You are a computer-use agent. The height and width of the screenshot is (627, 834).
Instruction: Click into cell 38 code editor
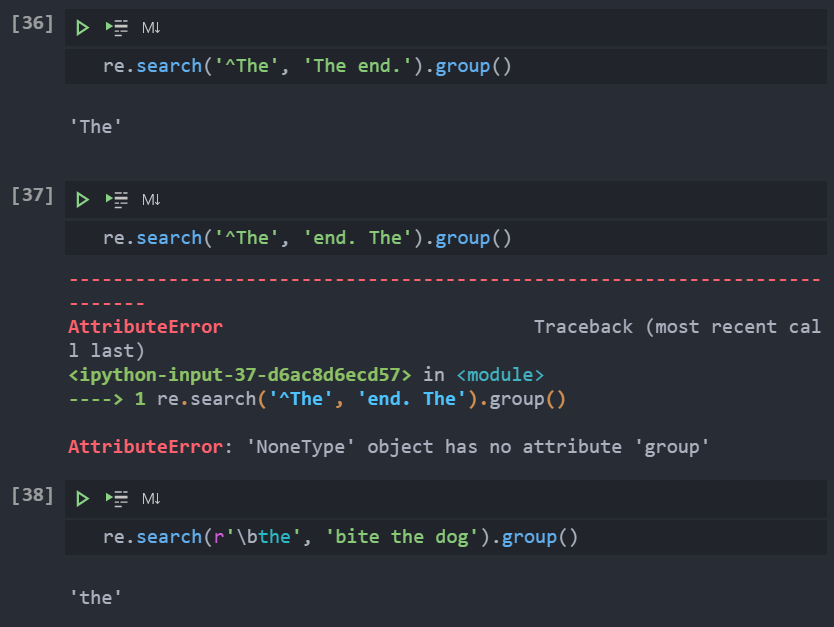coord(446,537)
